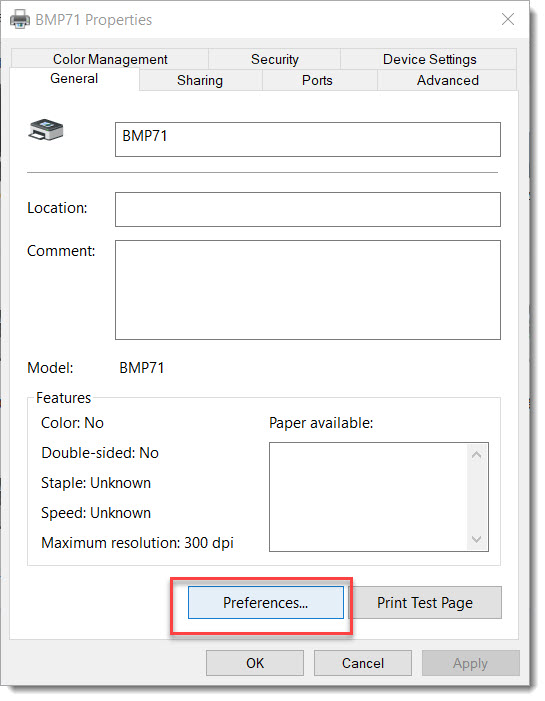Screen dimensions: 545x701
Task: Switch to the Color Management tab
Action: [110, 59]
